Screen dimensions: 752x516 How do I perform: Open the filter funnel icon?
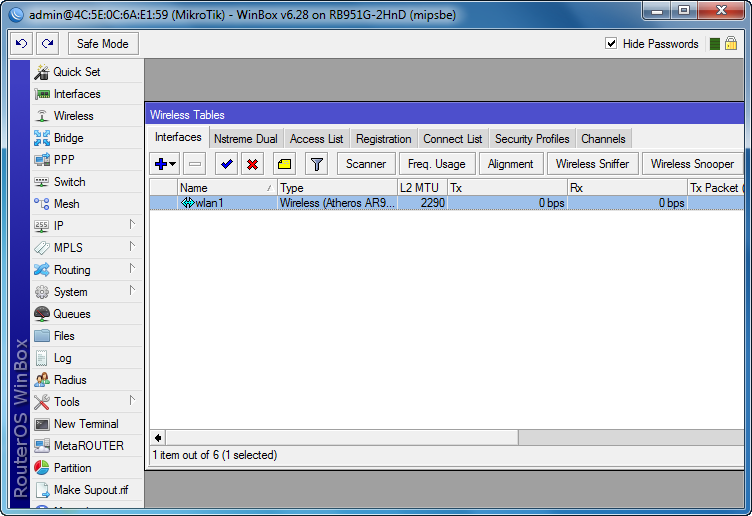click(x=317, y=164)
